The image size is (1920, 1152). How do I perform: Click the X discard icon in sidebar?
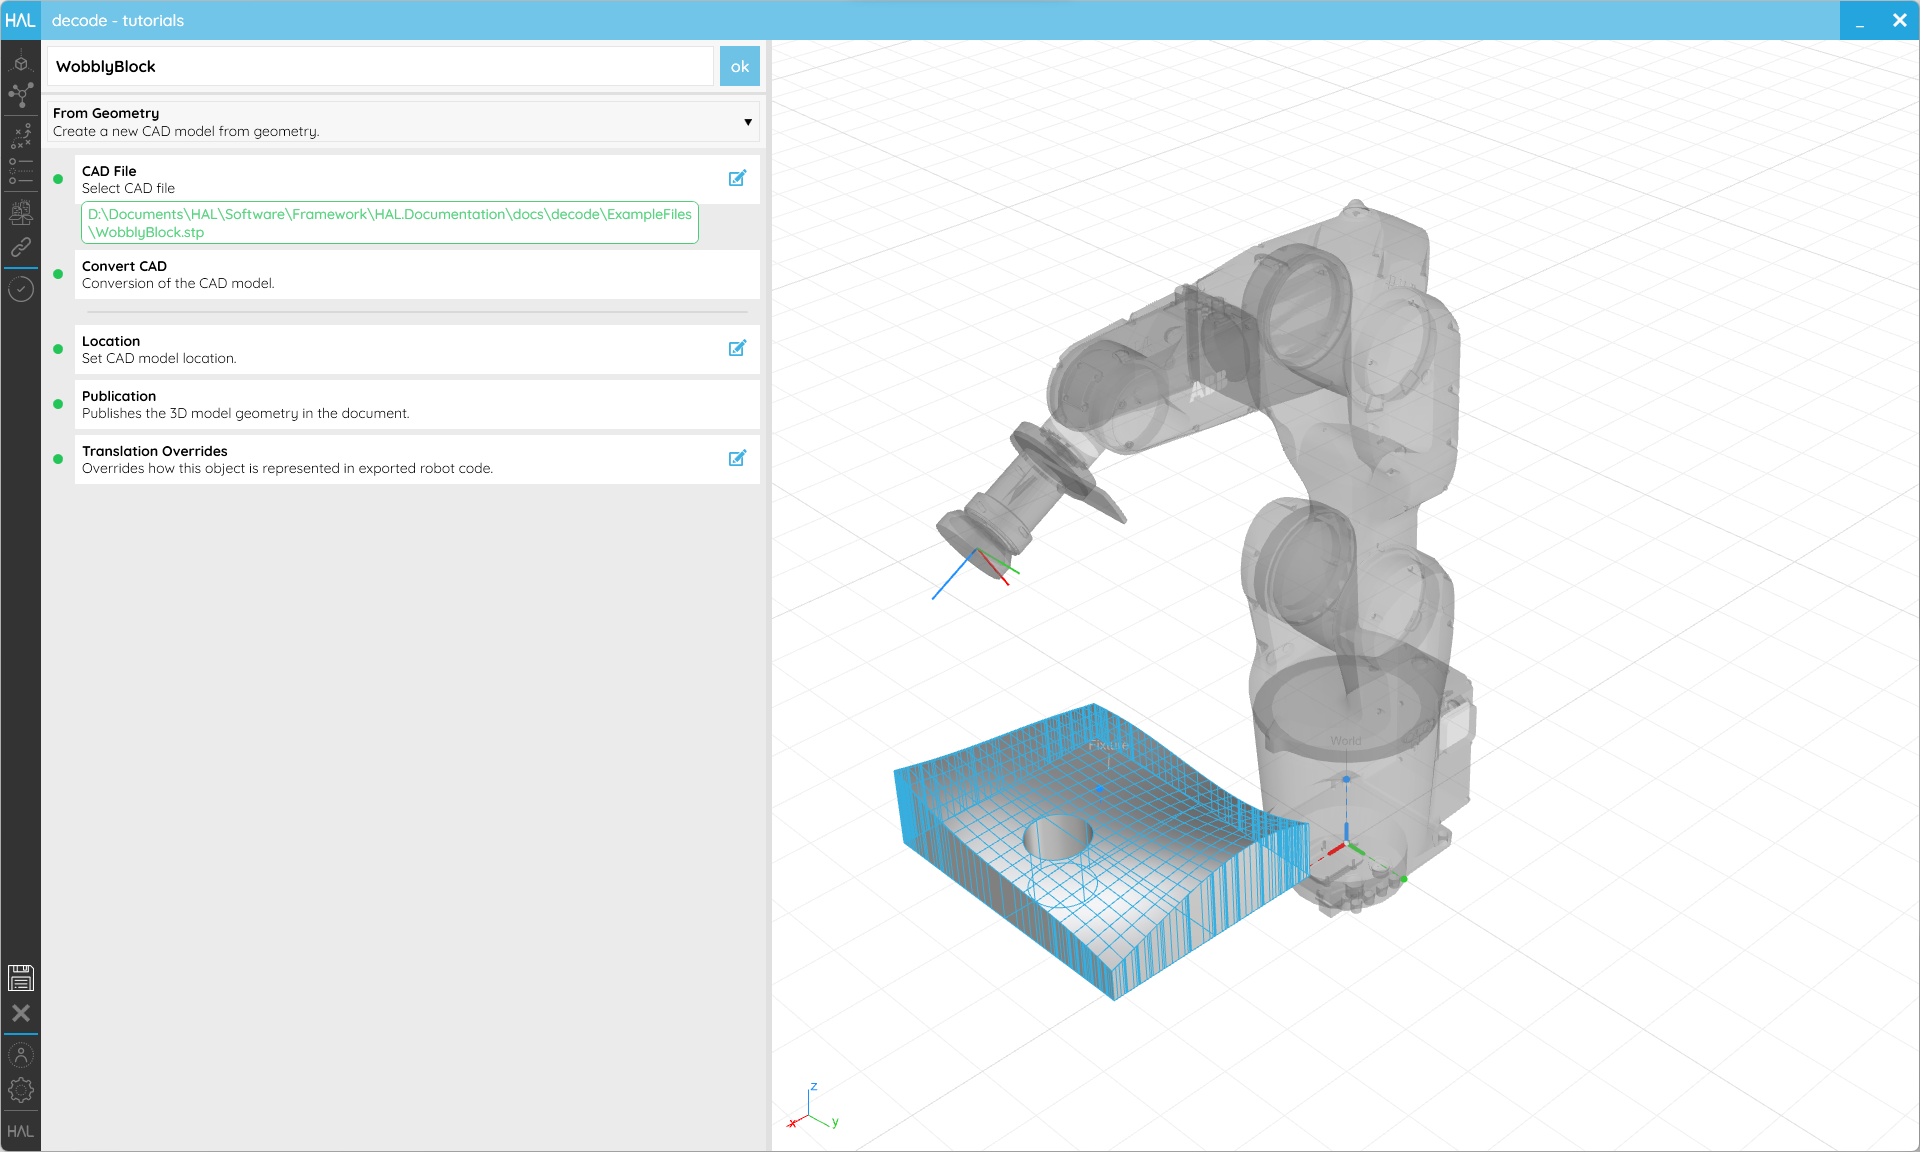(20, 1013)
